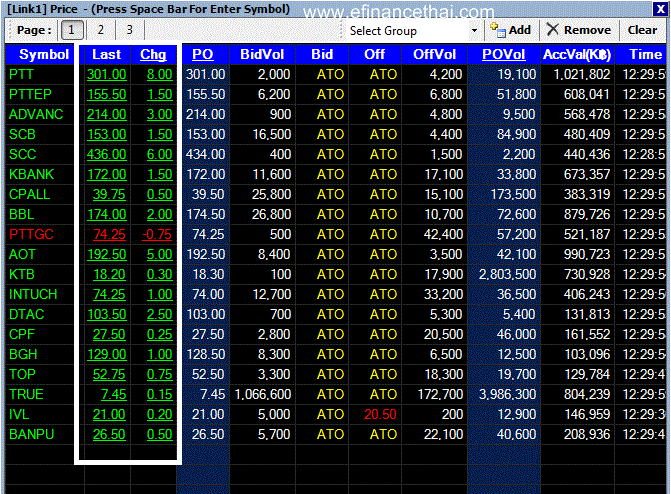
Task: Select the CPF symbol
Action: pos(21,335)
